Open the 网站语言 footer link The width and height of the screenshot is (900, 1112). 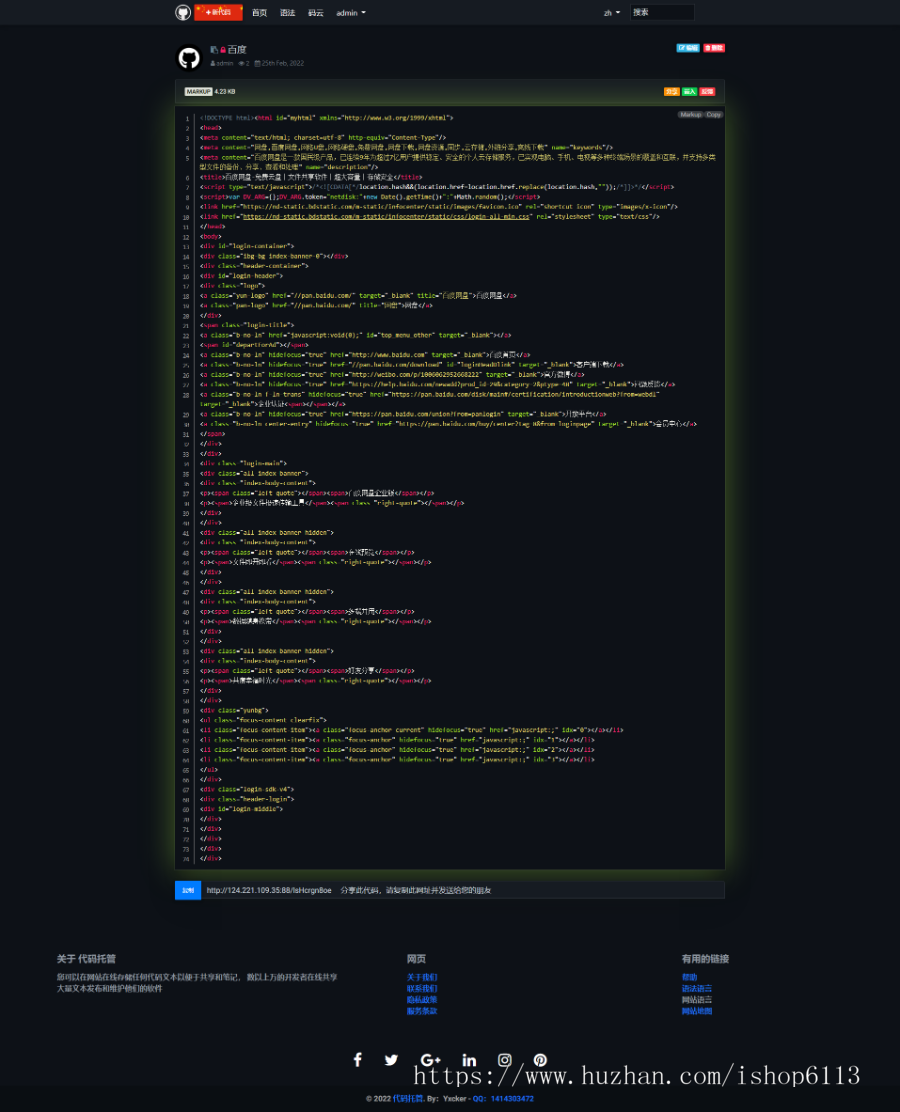[696, 1000]
